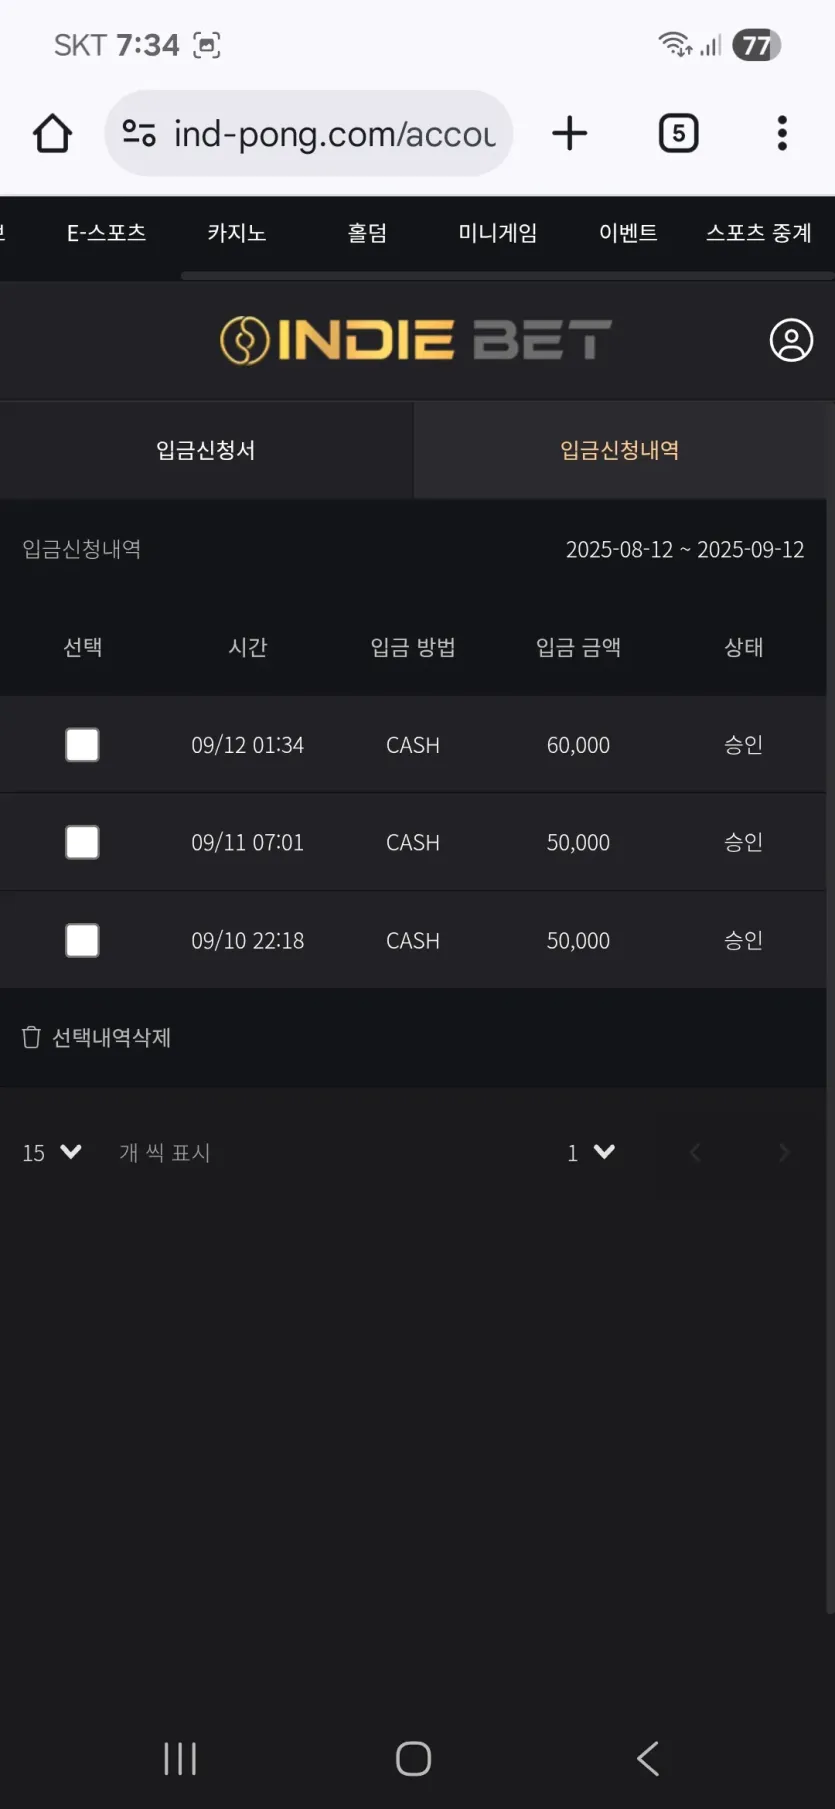Tap the Android back navigation button

coord(648,1758)
